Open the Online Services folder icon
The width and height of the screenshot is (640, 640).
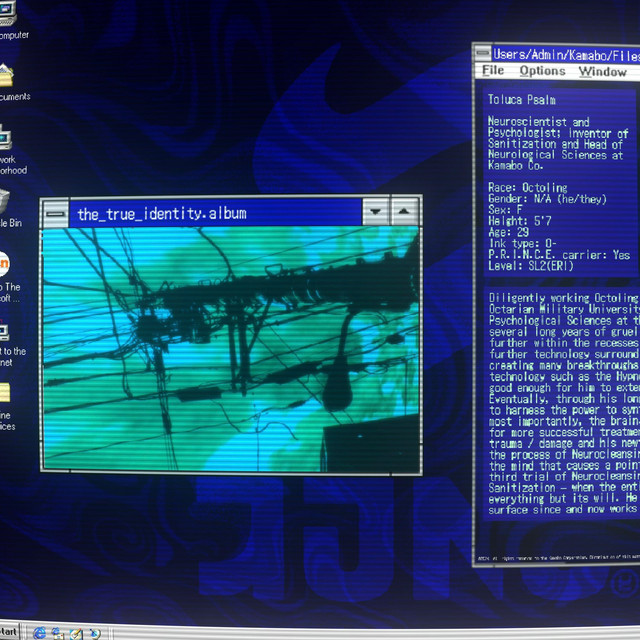[5, 393]
